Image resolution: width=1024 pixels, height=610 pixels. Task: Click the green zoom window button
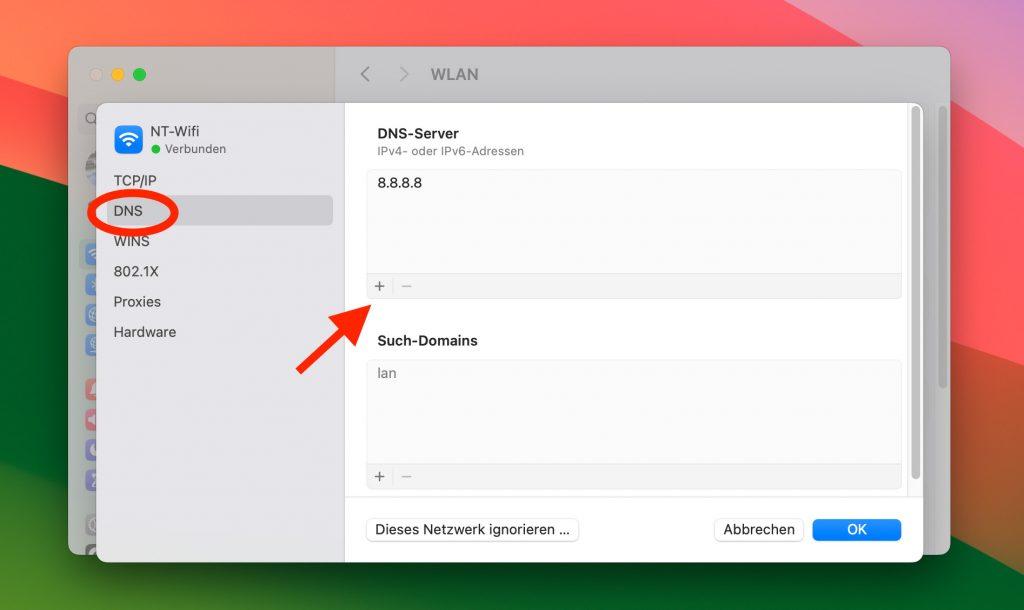coord(139,74)
